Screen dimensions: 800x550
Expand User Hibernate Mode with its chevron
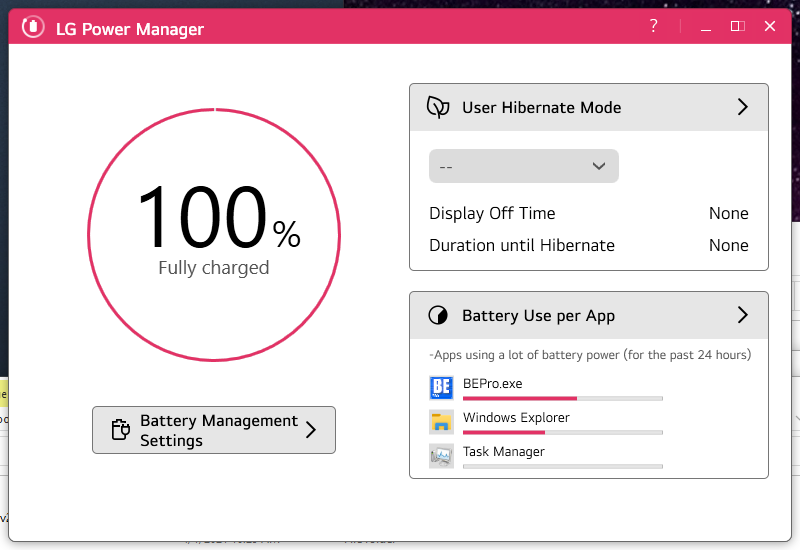[742, 108]
